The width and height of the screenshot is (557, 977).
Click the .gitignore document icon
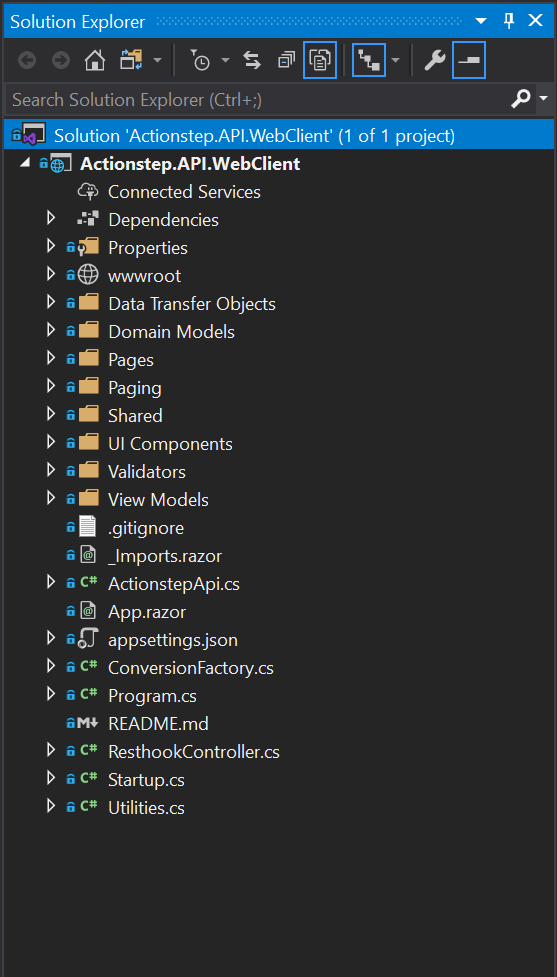point(88,528)
